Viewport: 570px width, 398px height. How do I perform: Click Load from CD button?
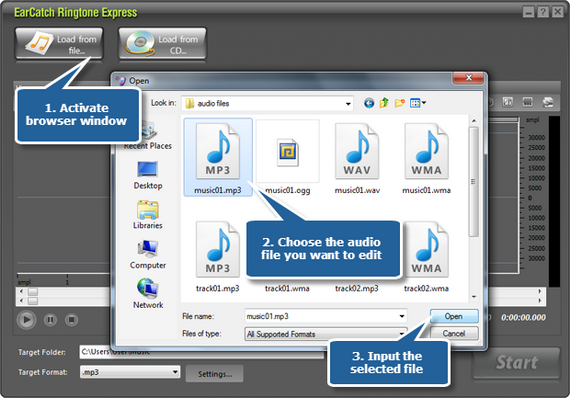162,43
